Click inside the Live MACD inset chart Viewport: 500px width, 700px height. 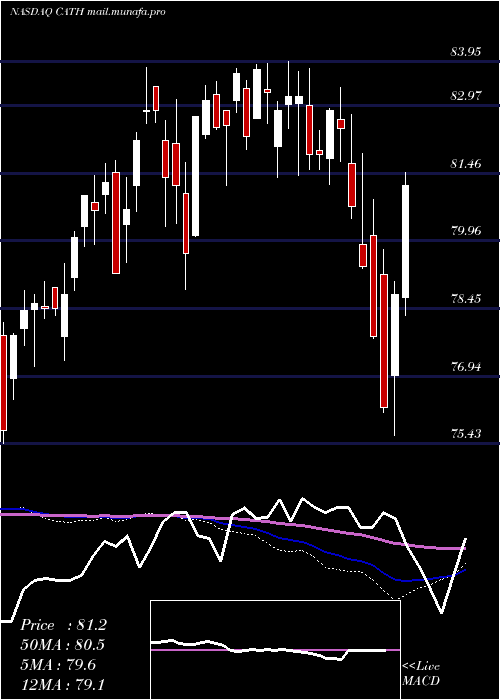coord(275,650)
